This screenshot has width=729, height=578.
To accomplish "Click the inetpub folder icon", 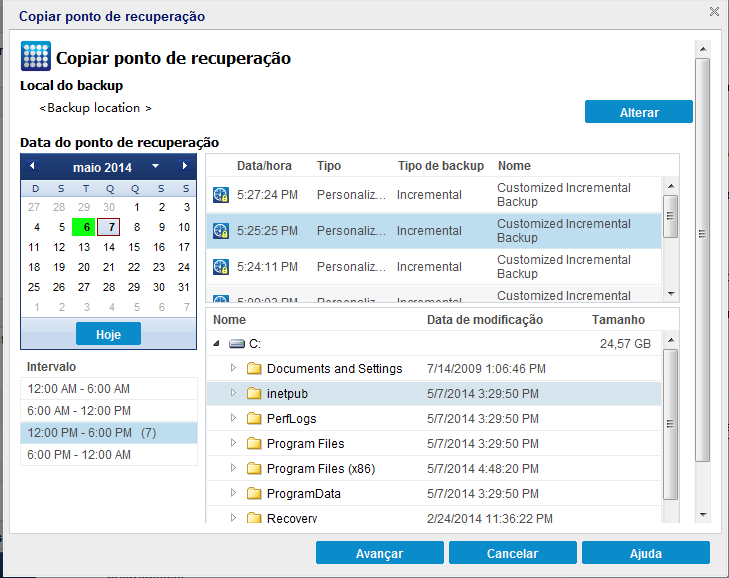I will (254, 393).
